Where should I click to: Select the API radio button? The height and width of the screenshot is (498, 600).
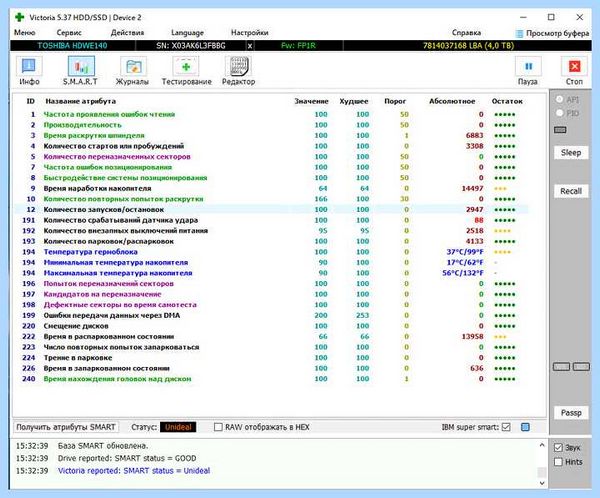[559, 99]
